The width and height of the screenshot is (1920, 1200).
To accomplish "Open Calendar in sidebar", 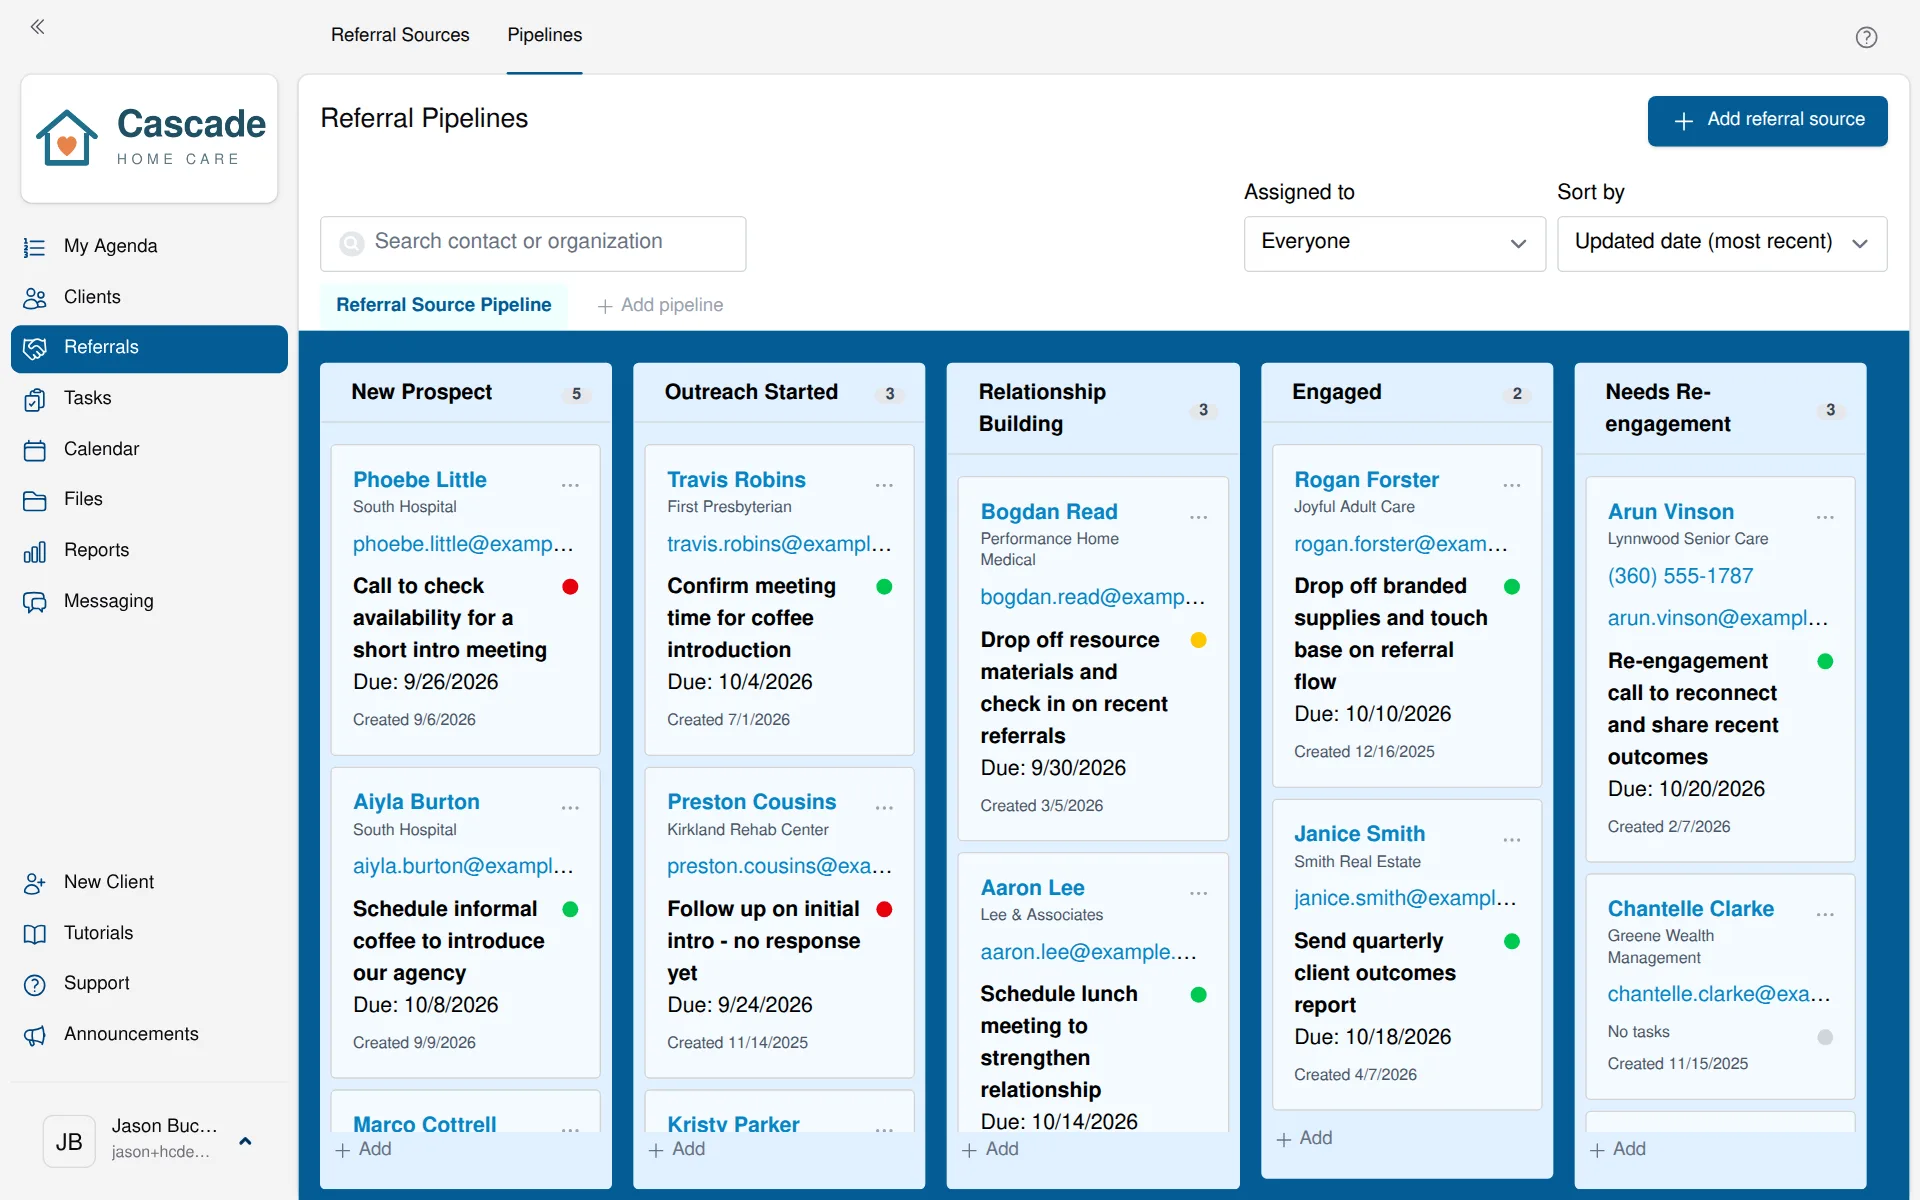I will (x=149, y=449).
